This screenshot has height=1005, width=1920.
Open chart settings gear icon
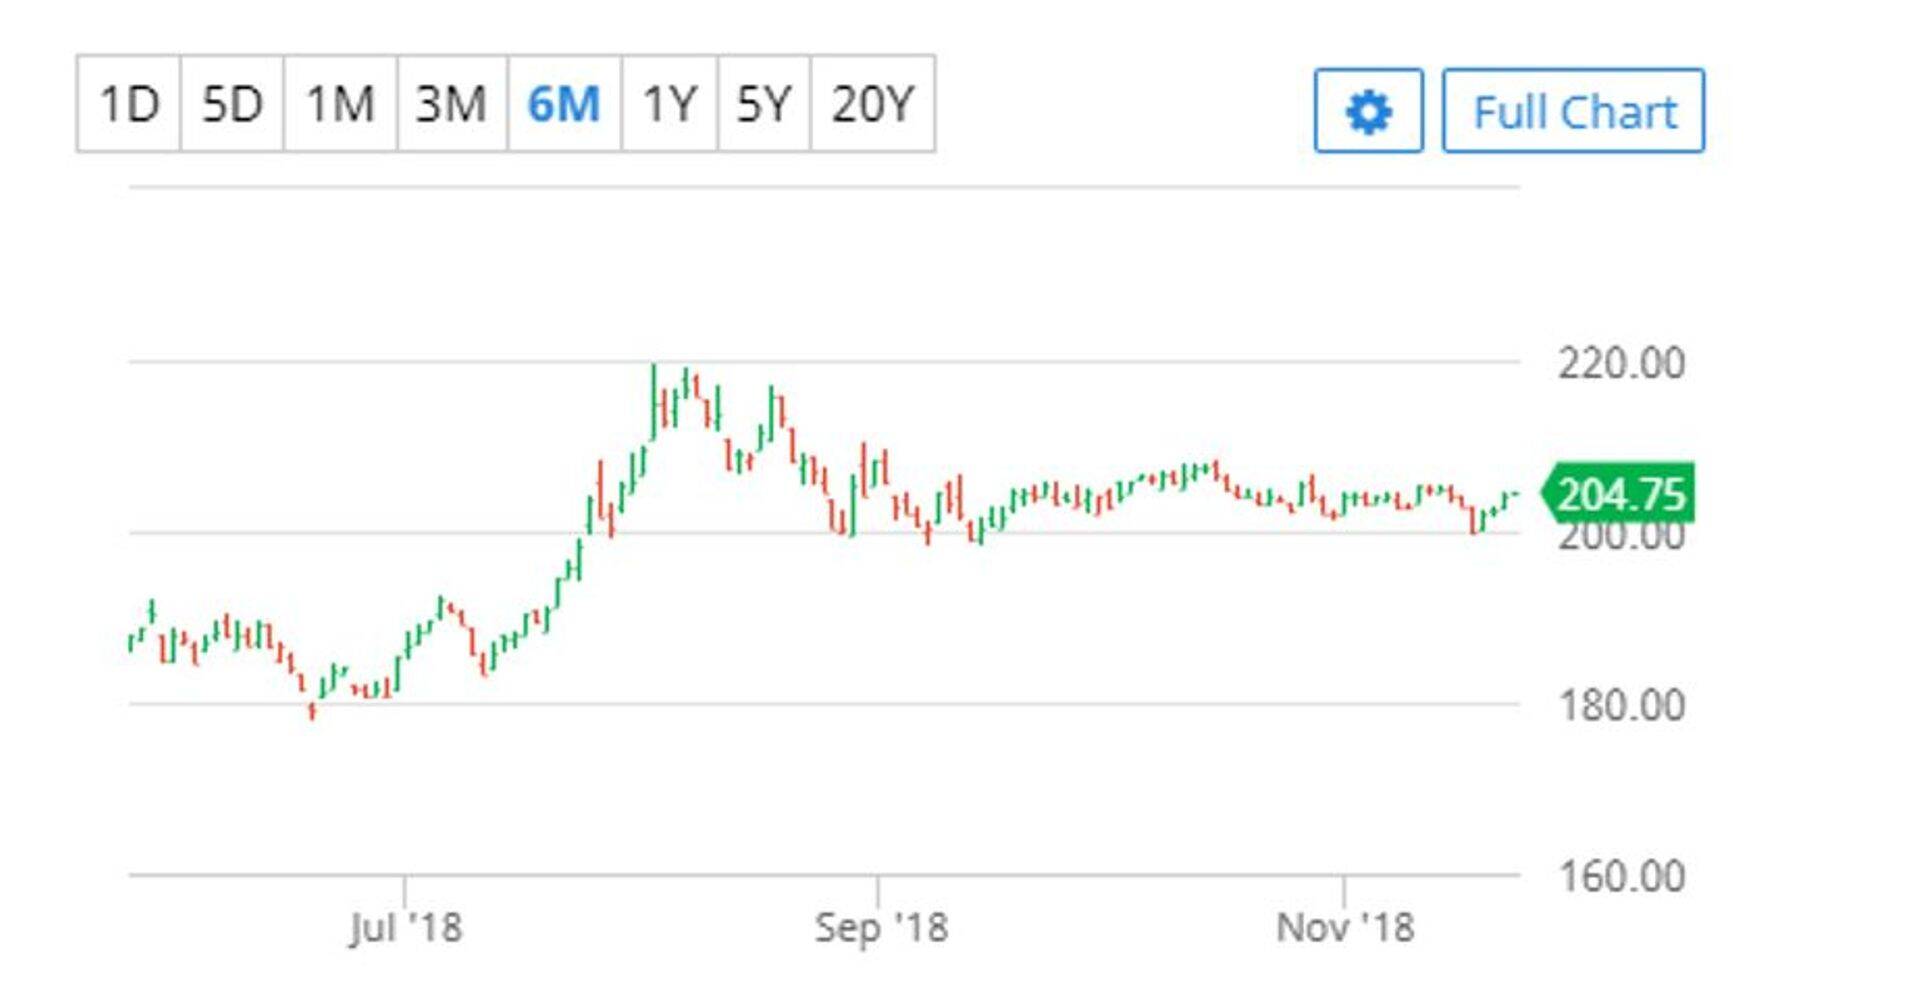pos(1368,111)
